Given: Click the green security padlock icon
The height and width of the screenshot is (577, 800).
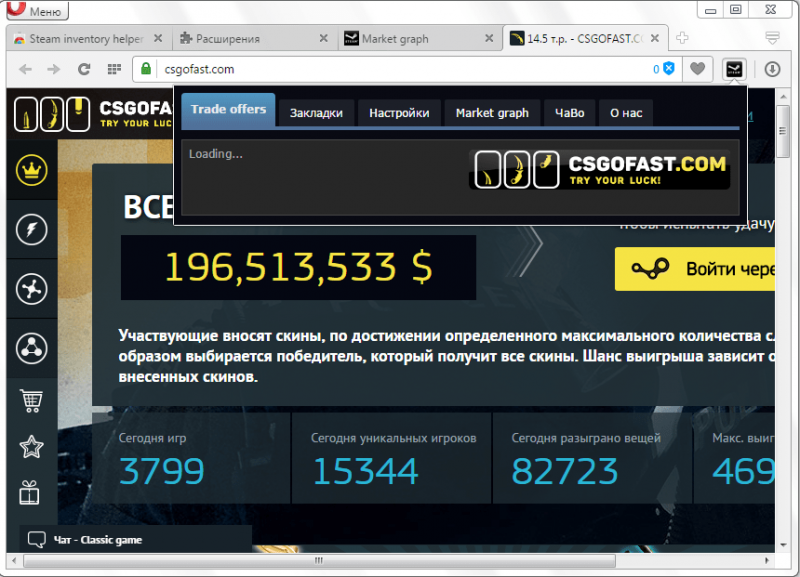Looking at the screenshot, I should click(146, 69).
